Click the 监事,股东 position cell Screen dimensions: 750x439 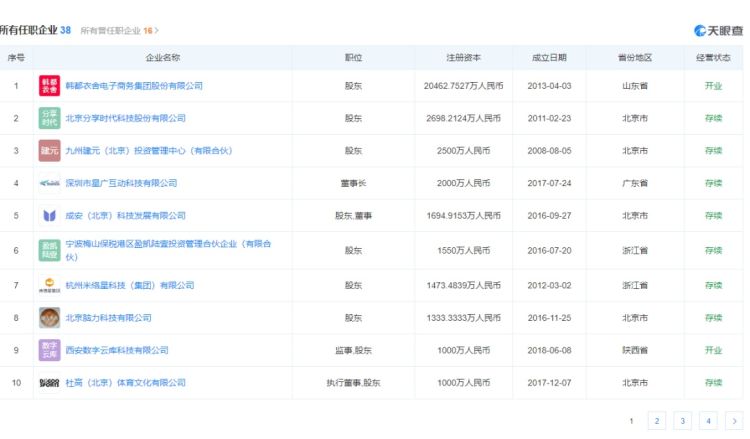(353, 351)
